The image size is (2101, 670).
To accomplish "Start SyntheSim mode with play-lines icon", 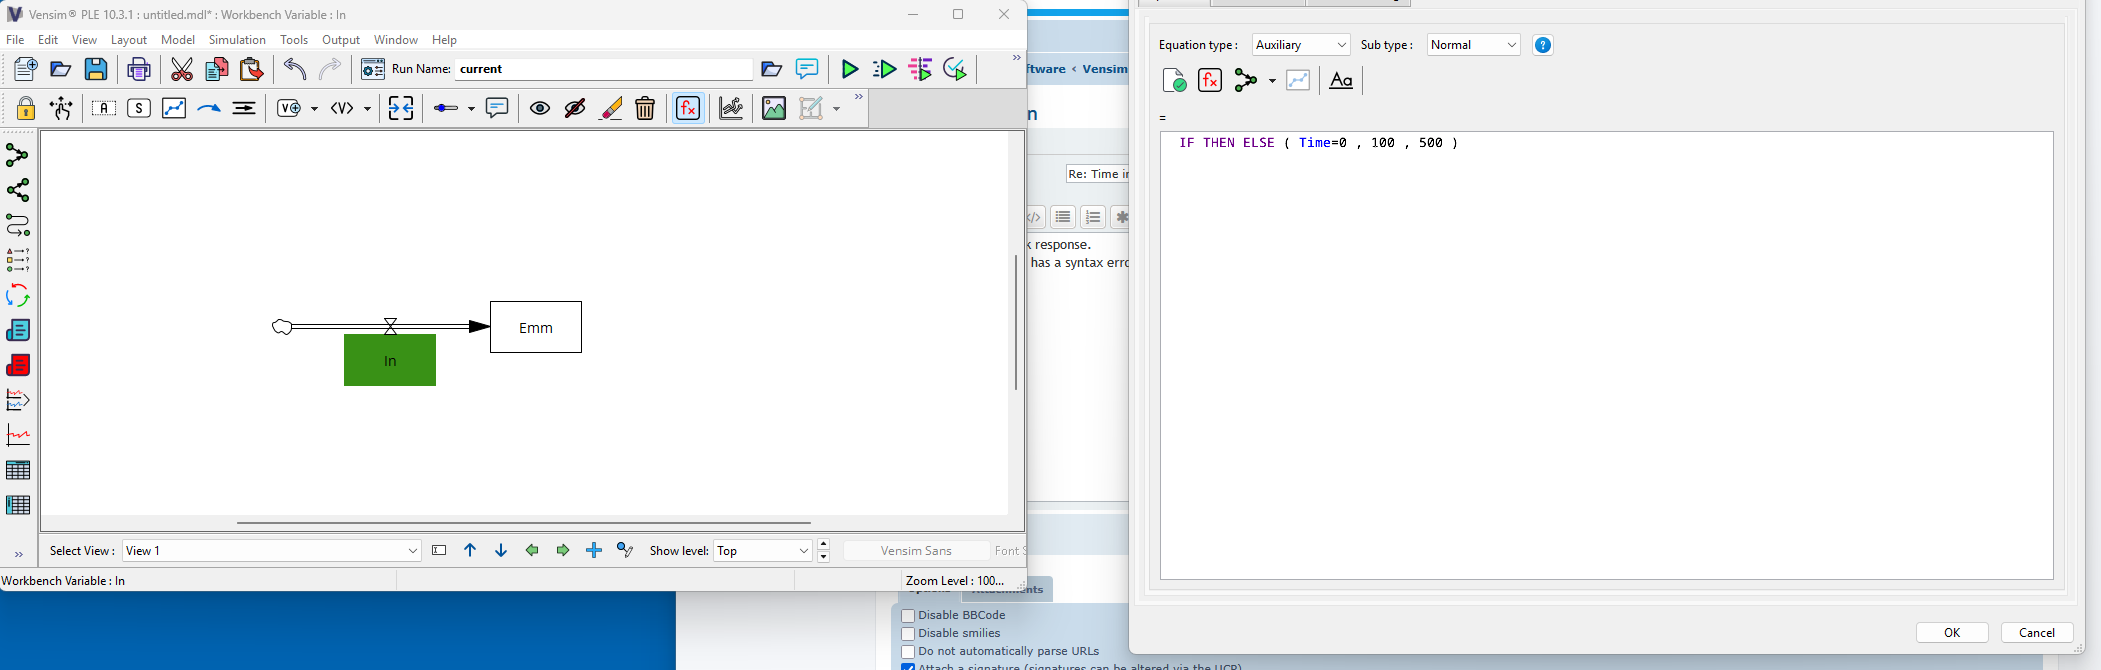I will click(x=884, y=69).
